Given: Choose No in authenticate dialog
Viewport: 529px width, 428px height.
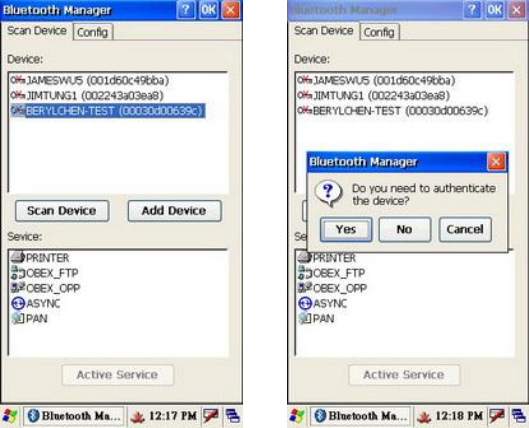Looking at the screenshot, I should tap(405, 229).
